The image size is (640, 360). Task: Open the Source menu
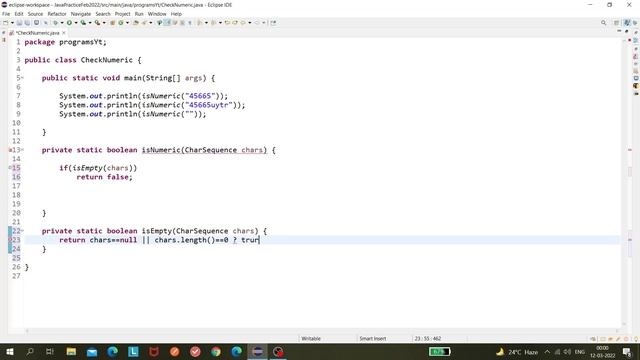(x=35, y=14)
